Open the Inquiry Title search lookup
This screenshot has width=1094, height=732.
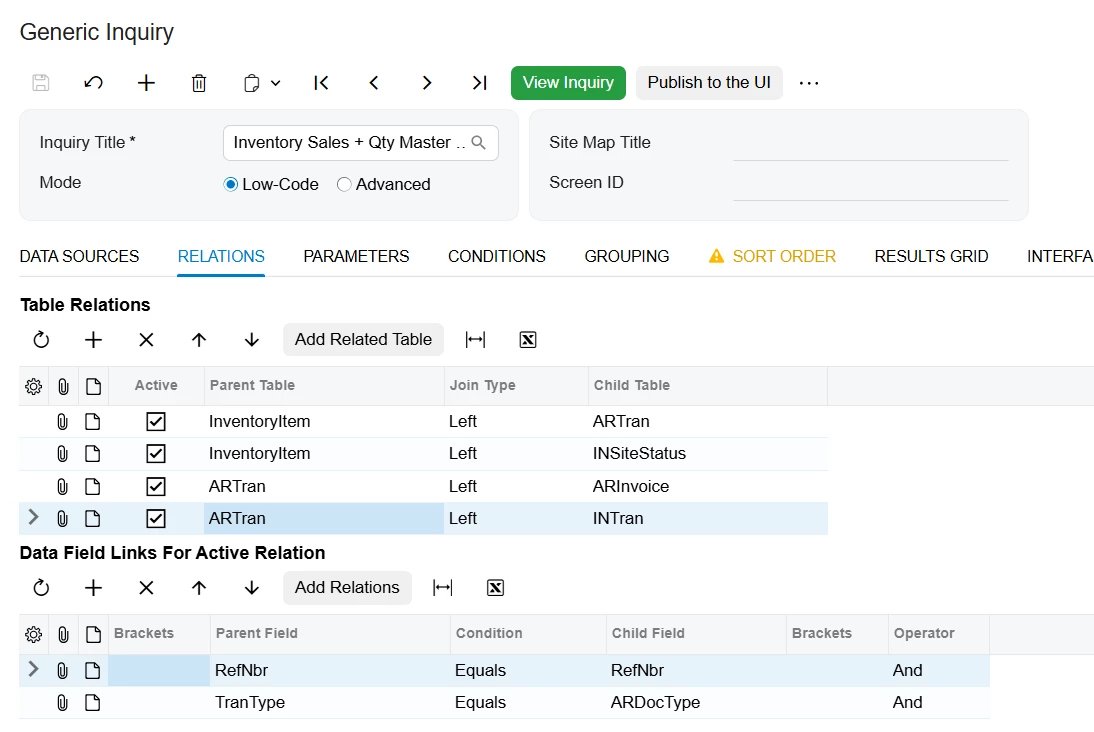[x=479, y=142]
